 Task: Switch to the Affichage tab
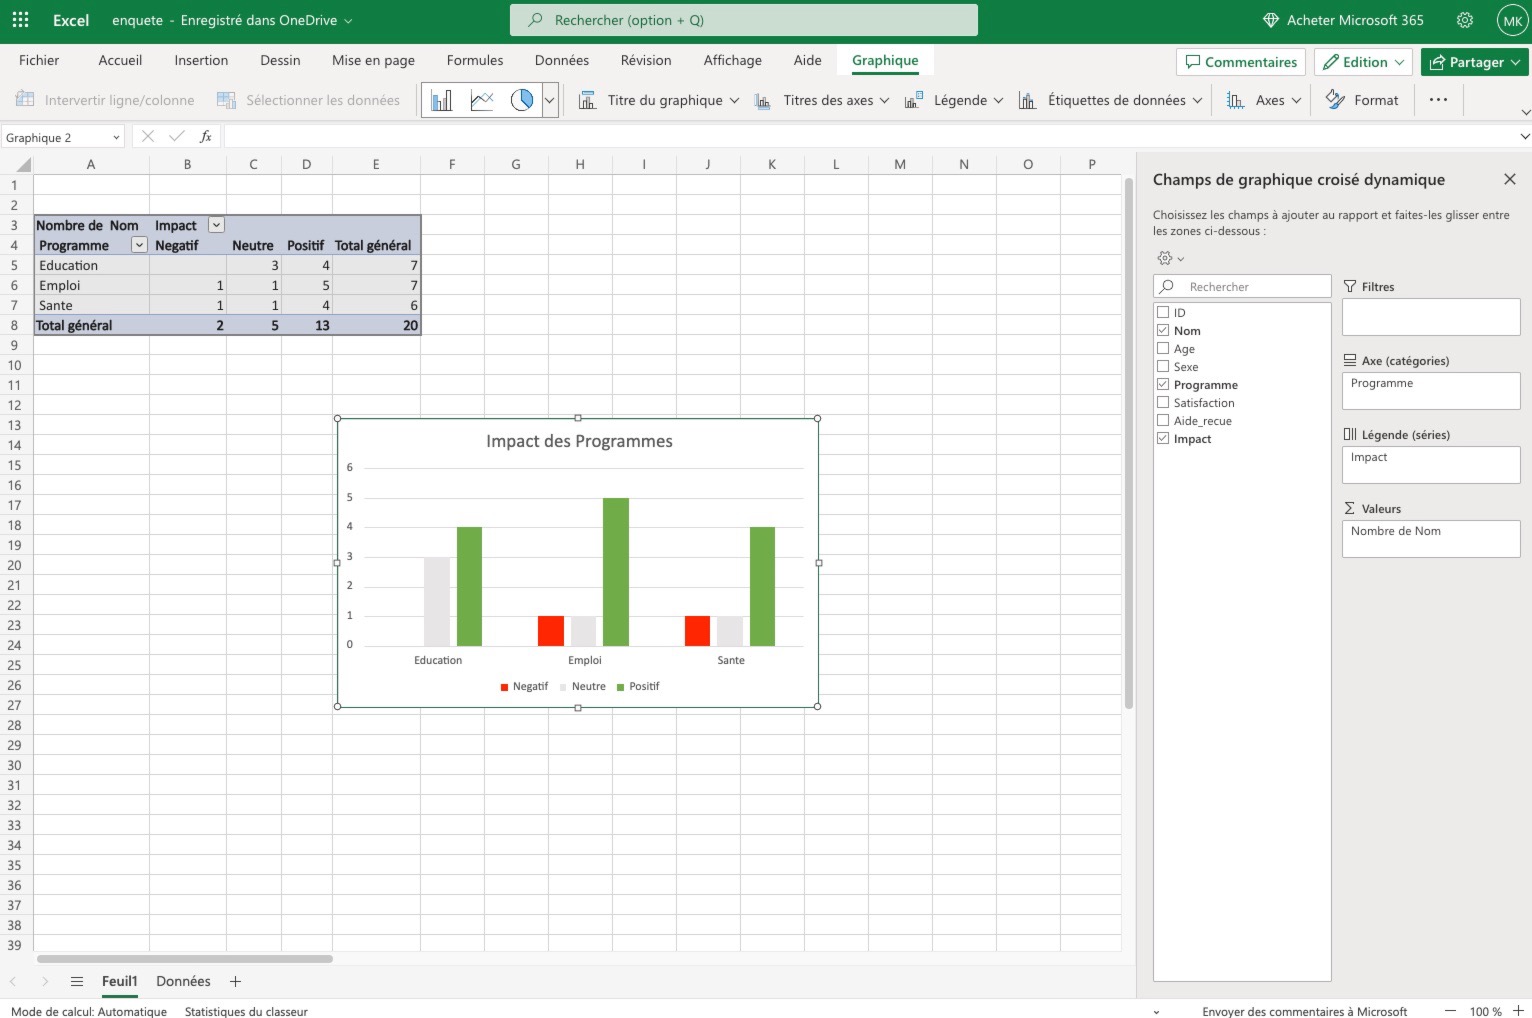[733, 60]
